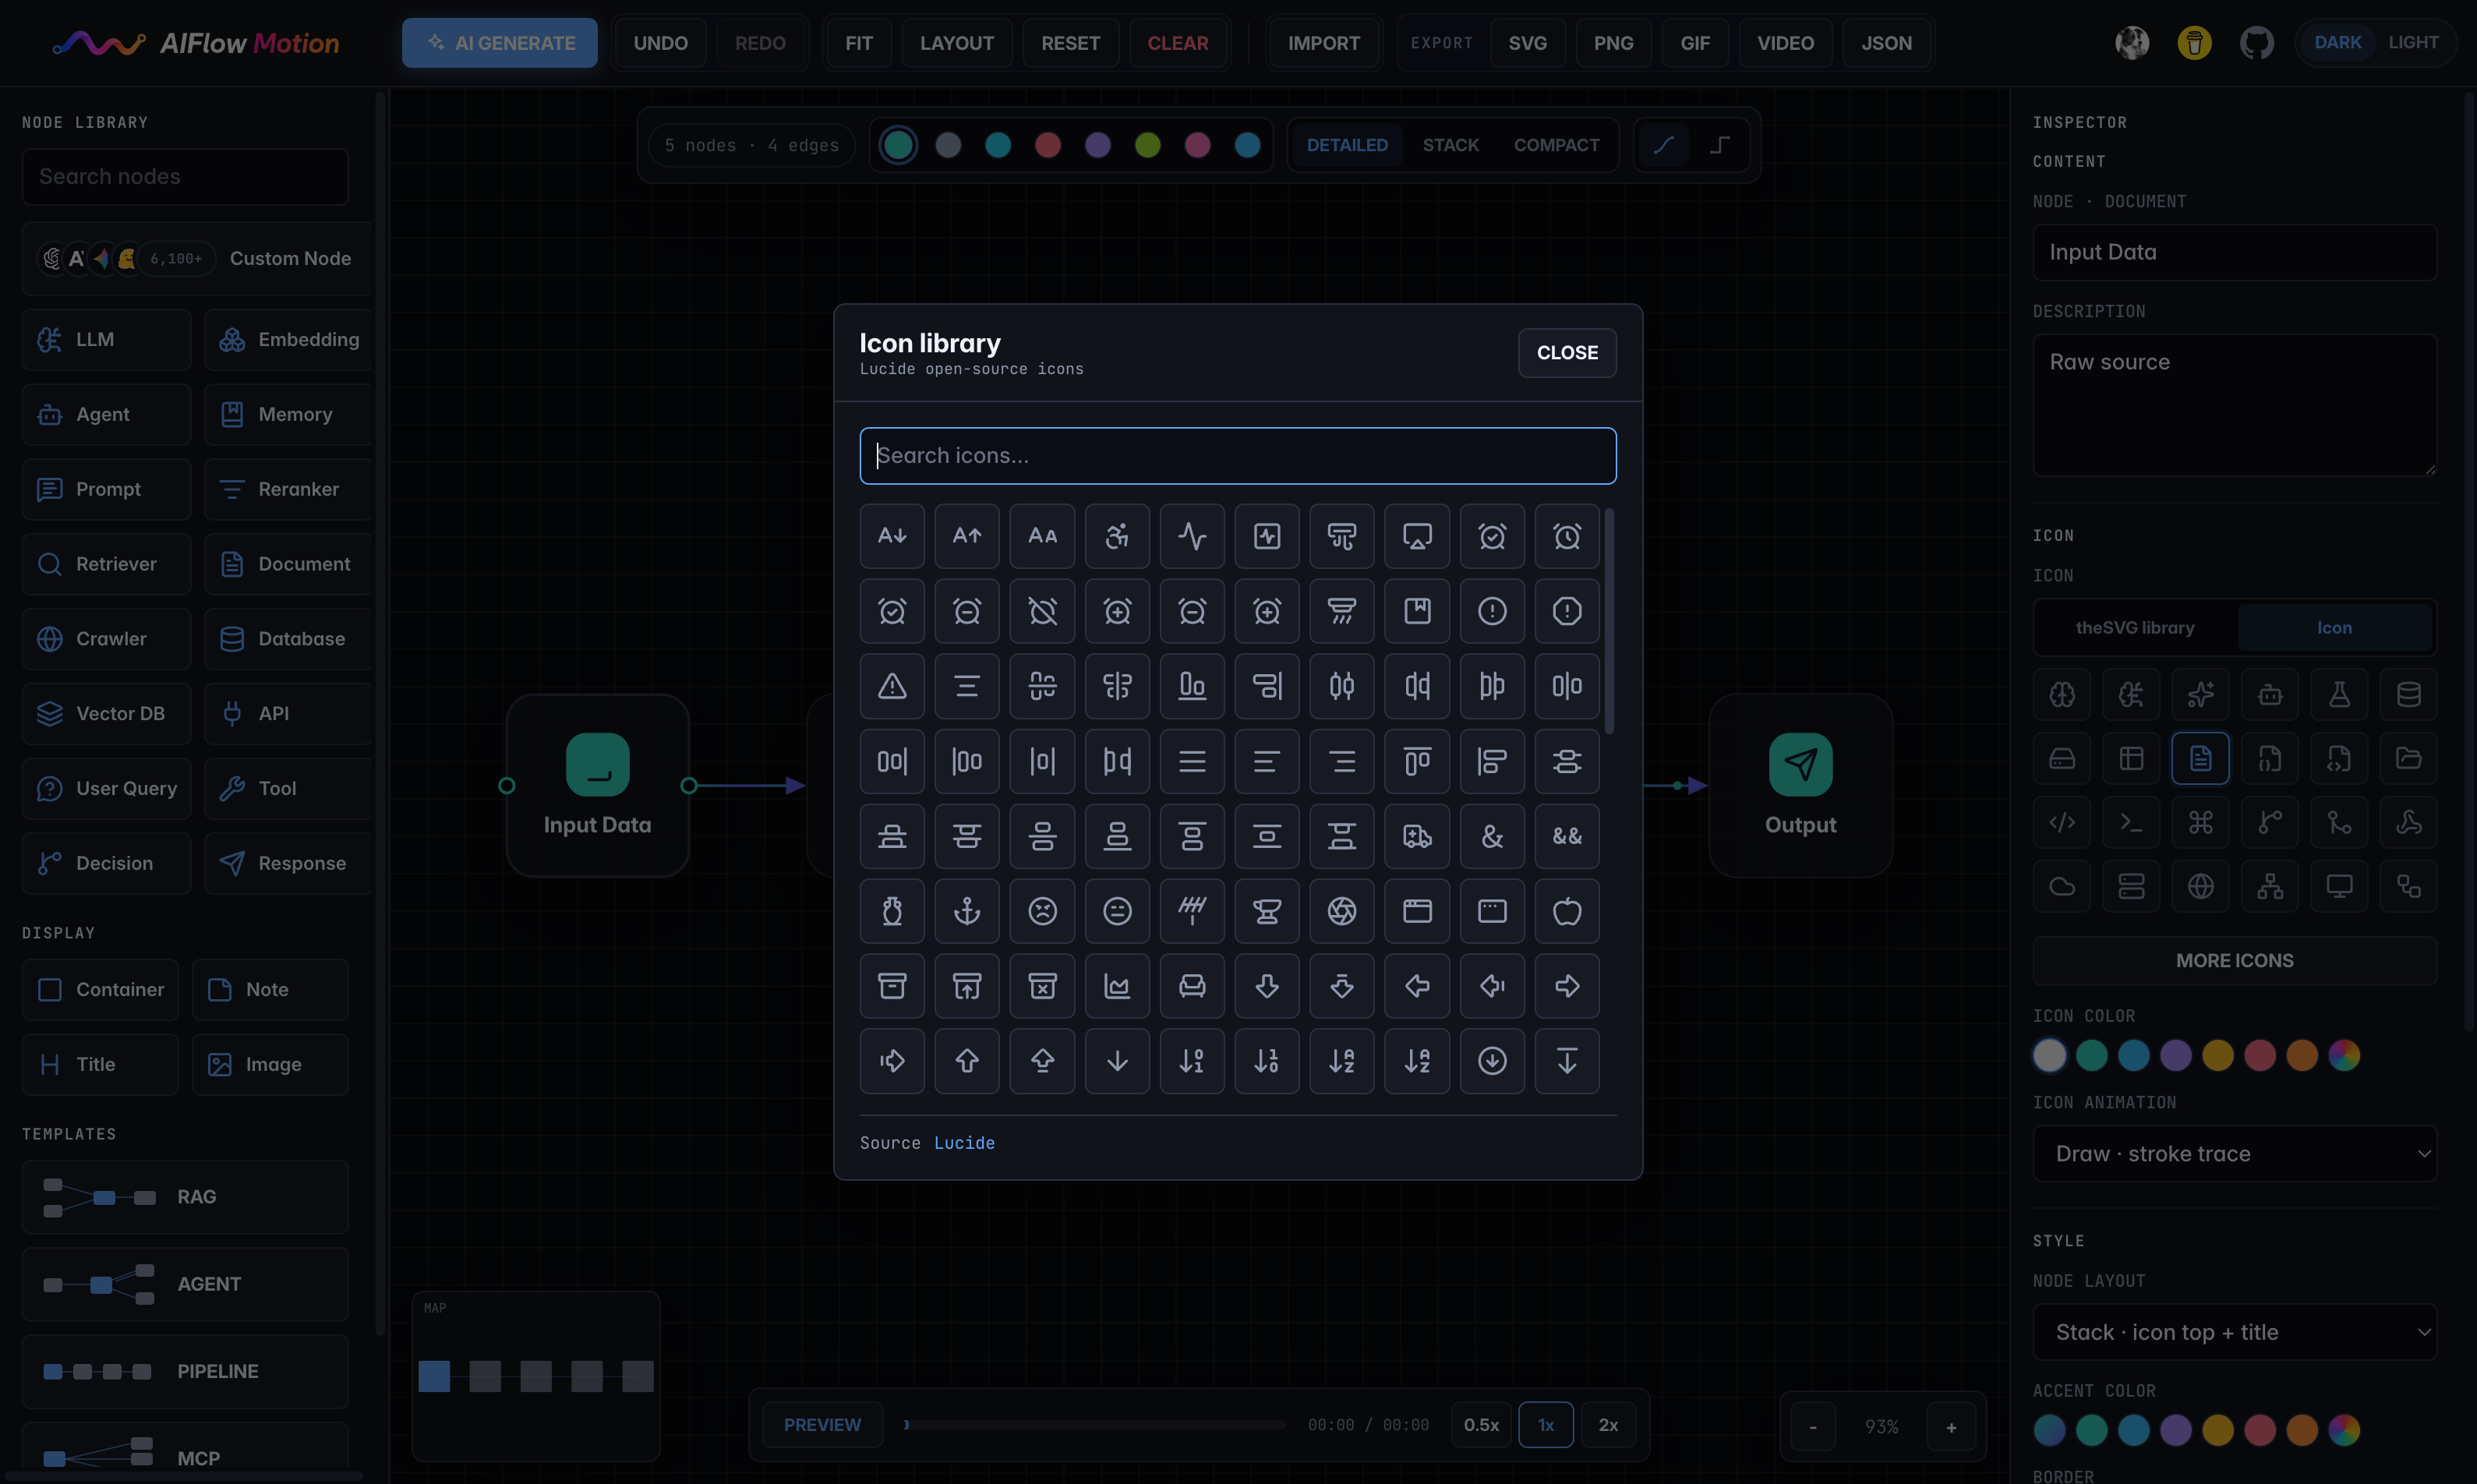Pick the accessibility wheelchair icon in library
This screenshot has height=1484, width=2477.
[1117, 536]
